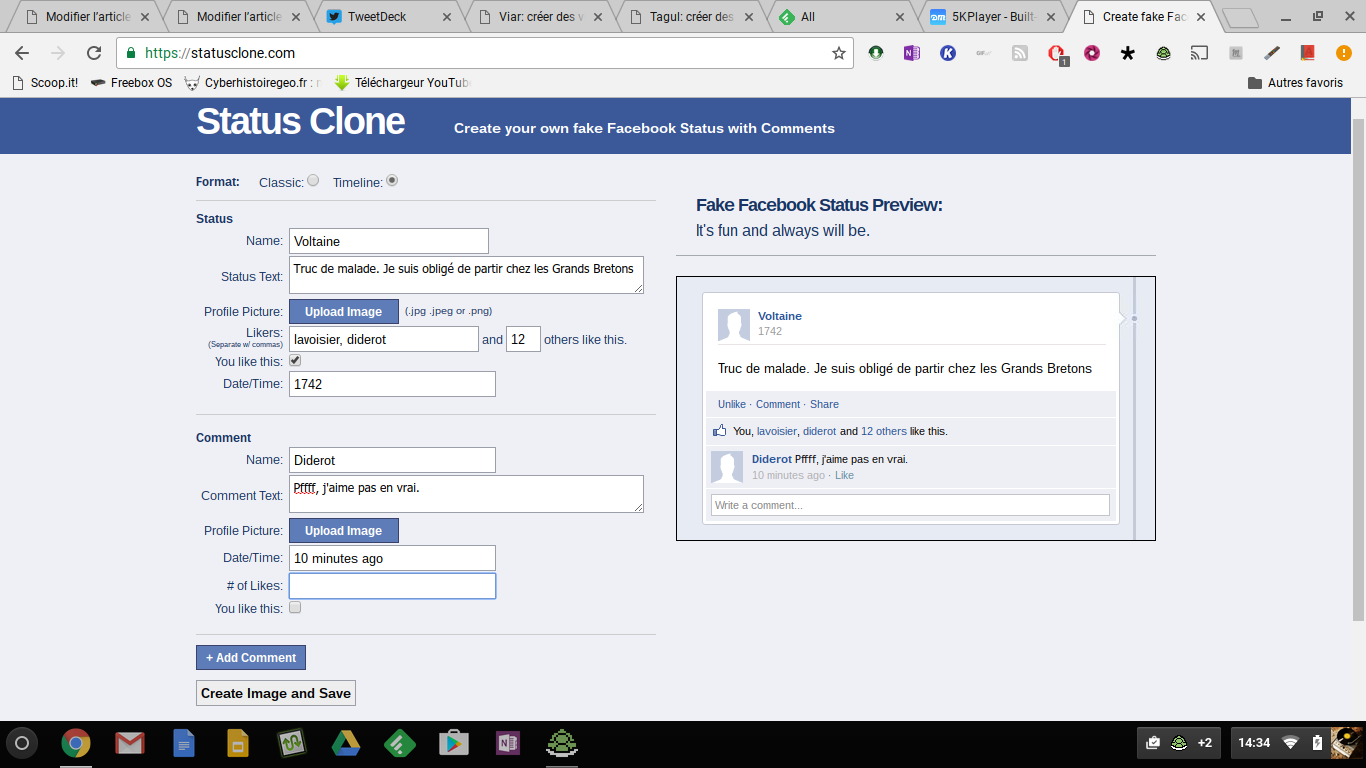Click the # of Likes field

(392, 586)
